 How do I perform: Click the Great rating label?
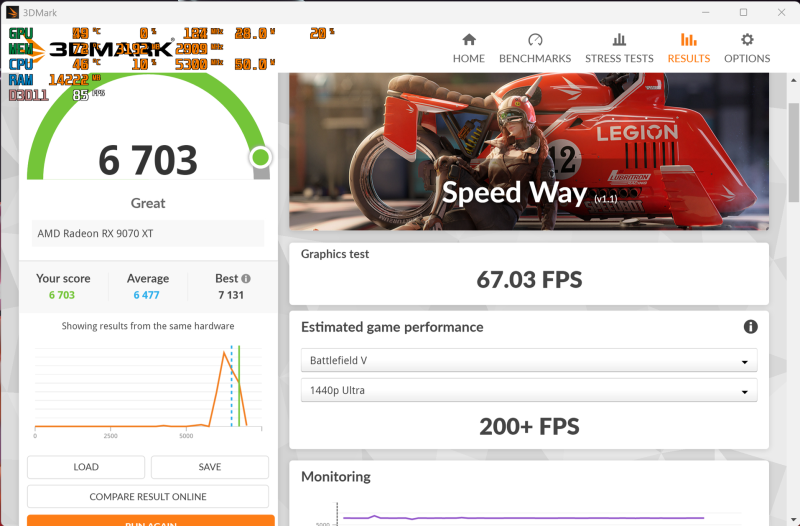point(148,203)
